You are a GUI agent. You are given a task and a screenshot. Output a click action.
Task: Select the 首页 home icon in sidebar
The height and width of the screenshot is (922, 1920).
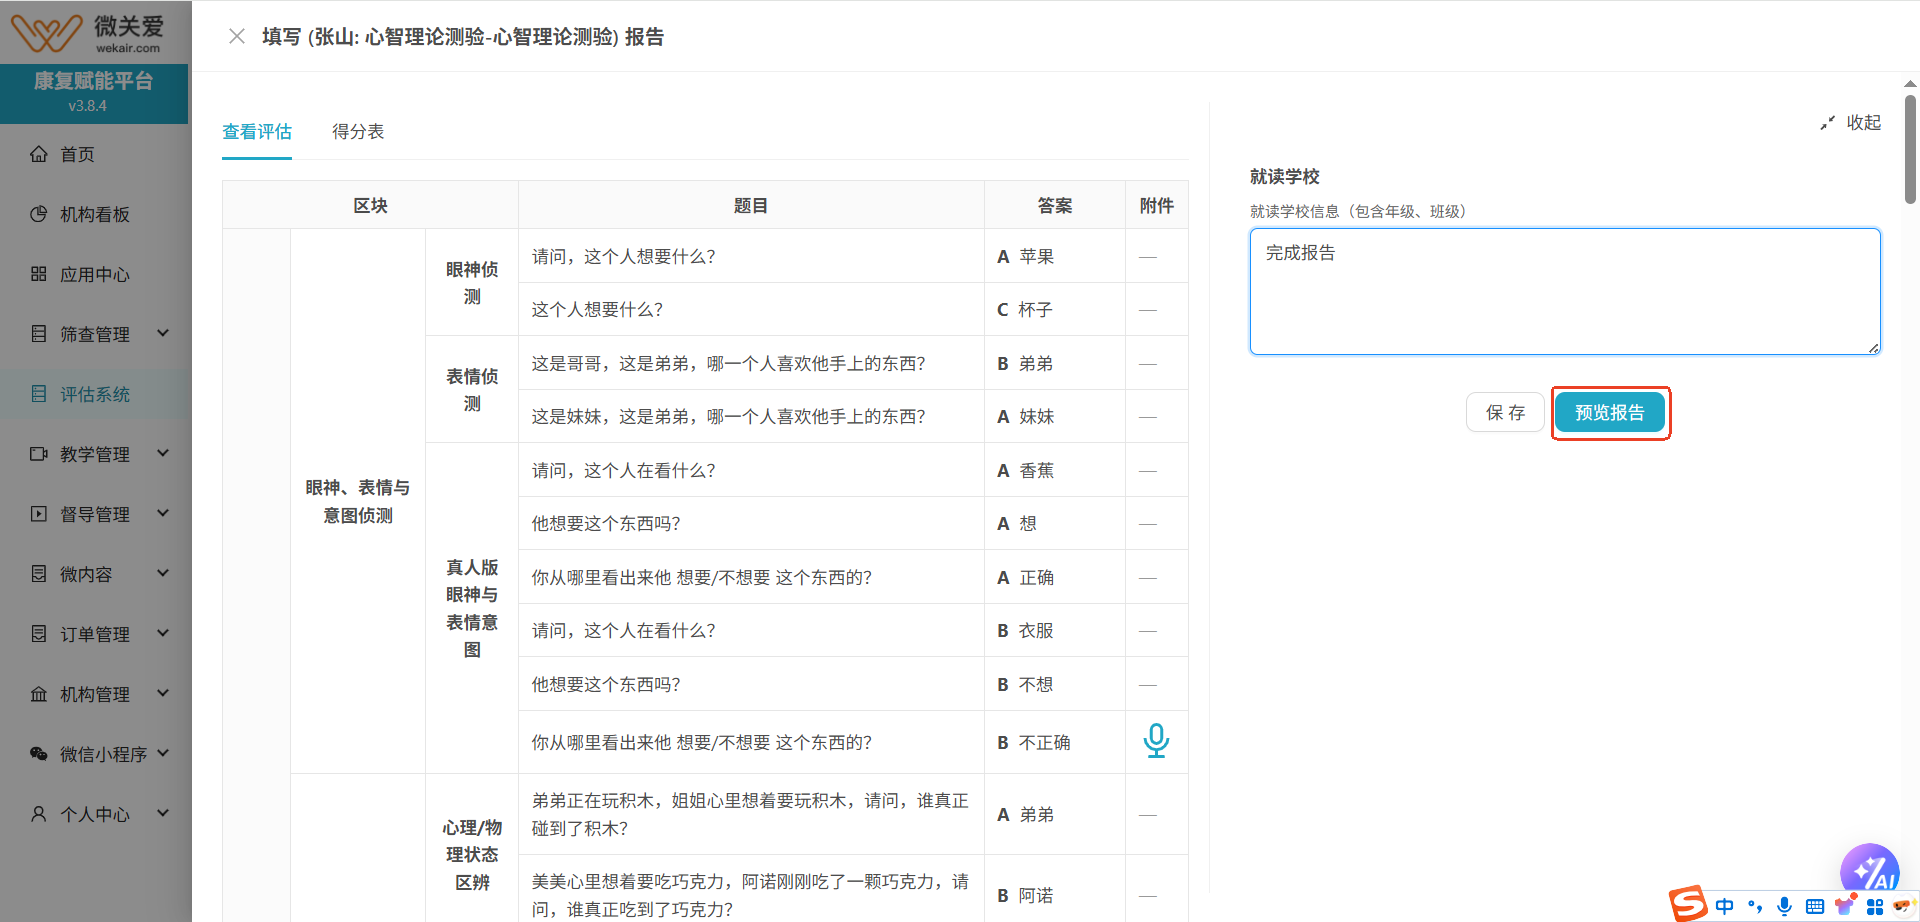tap(38, 154)
